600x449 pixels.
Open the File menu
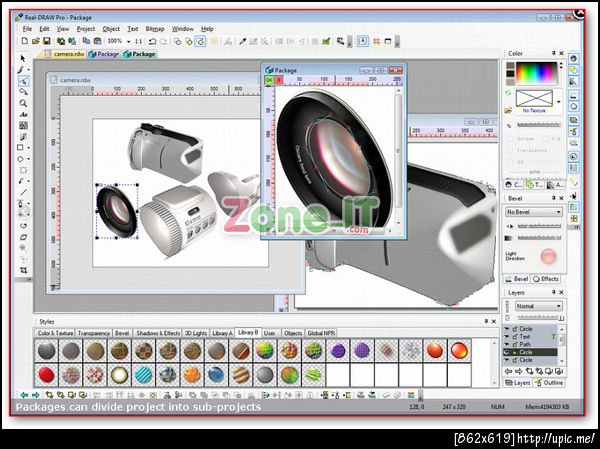click(27, 29)
